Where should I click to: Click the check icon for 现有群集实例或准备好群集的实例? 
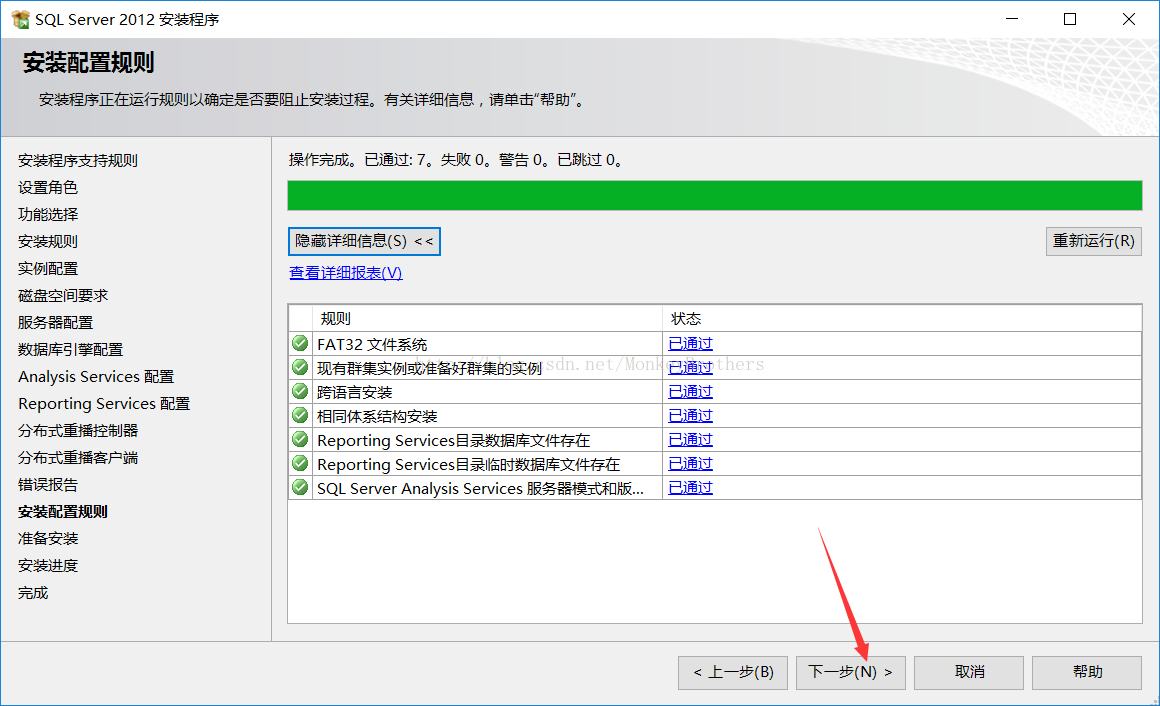(x=300, y=367)
